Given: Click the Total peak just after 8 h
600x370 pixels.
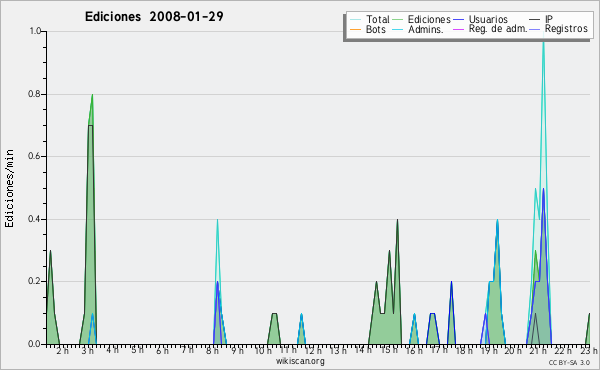Looking at the screenshot, I should [x=217, y=222].
